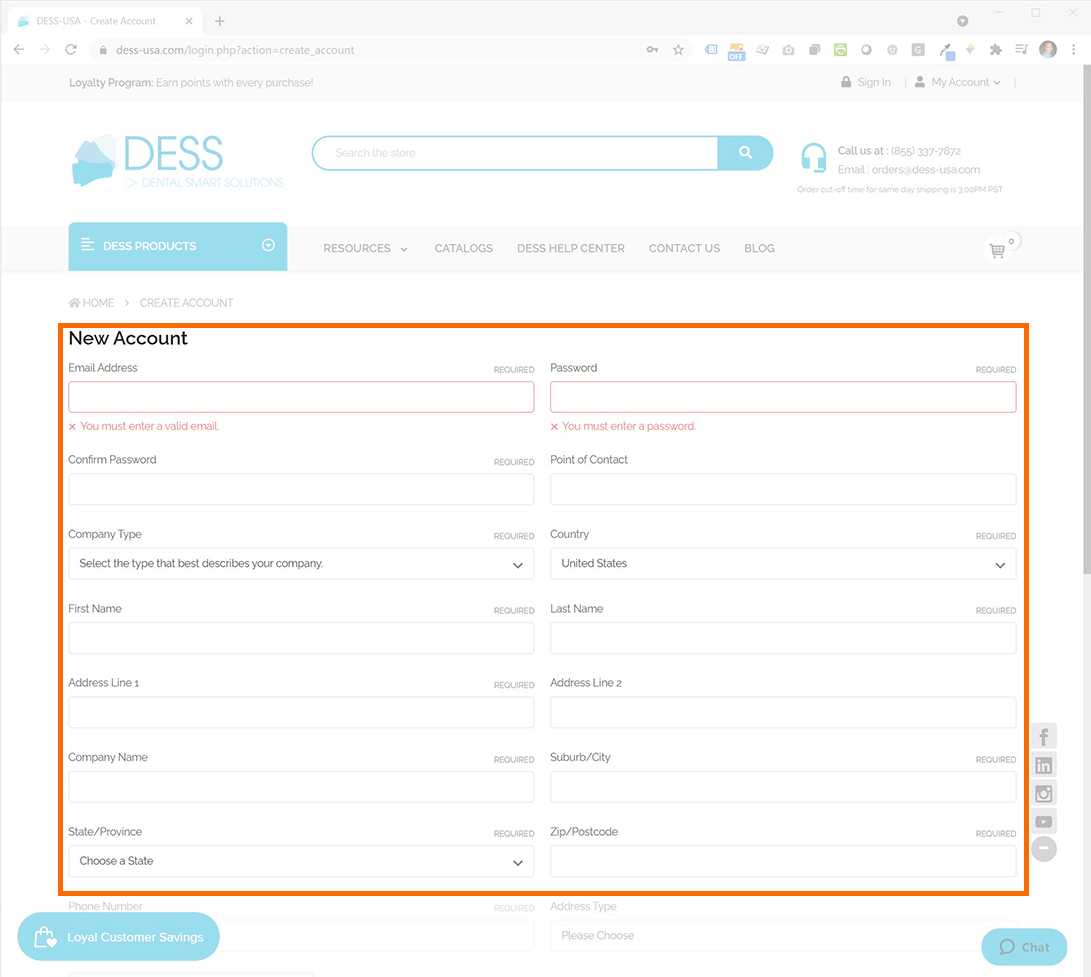The image size is (1091, 977).
Task: Click the Last Name input field
Action: [783, 638]
